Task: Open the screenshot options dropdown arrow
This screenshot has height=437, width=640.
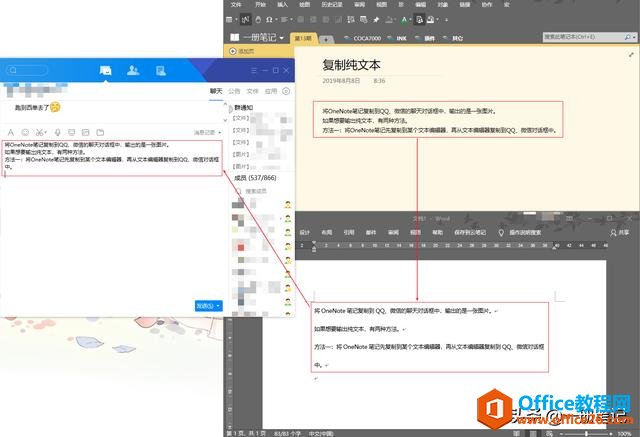Action: [46, 133]
